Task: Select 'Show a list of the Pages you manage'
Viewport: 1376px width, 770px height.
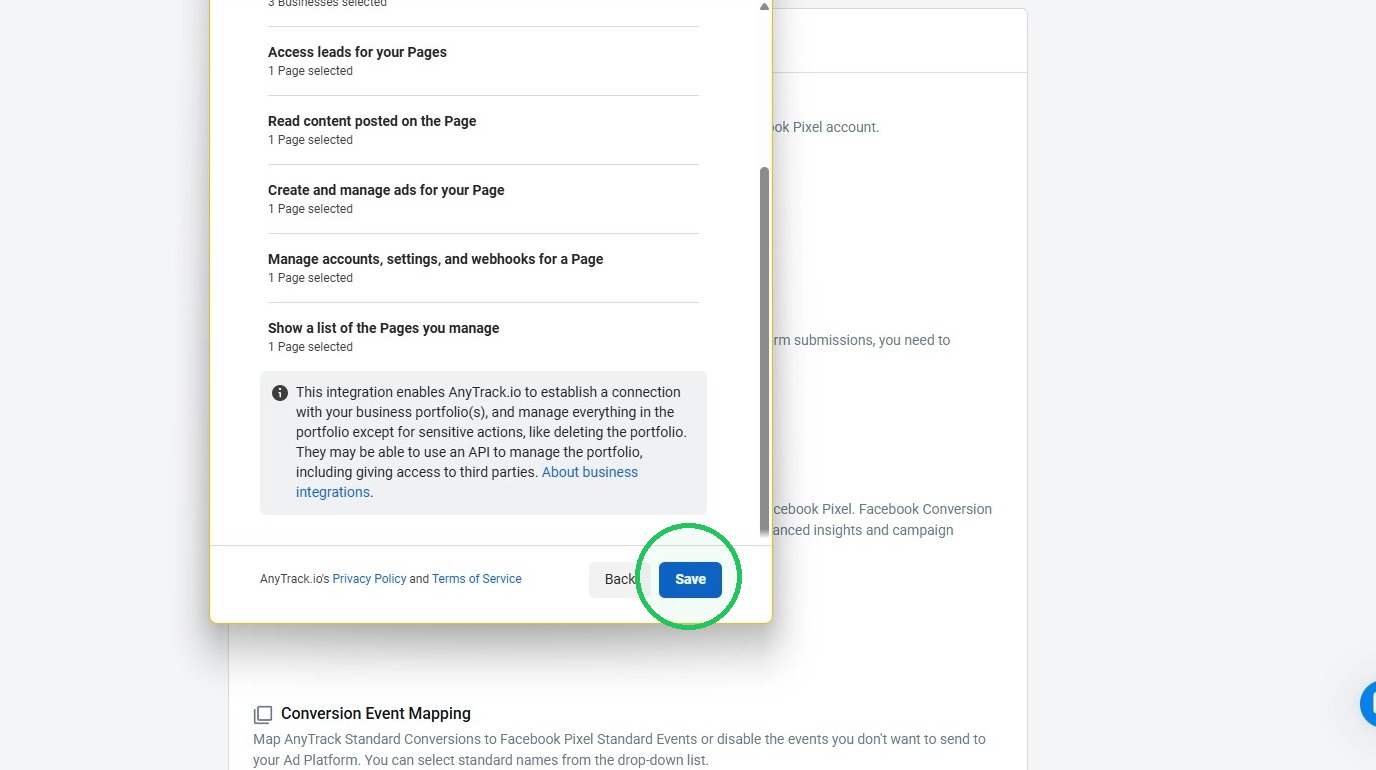Action: (x=483, y=337)
